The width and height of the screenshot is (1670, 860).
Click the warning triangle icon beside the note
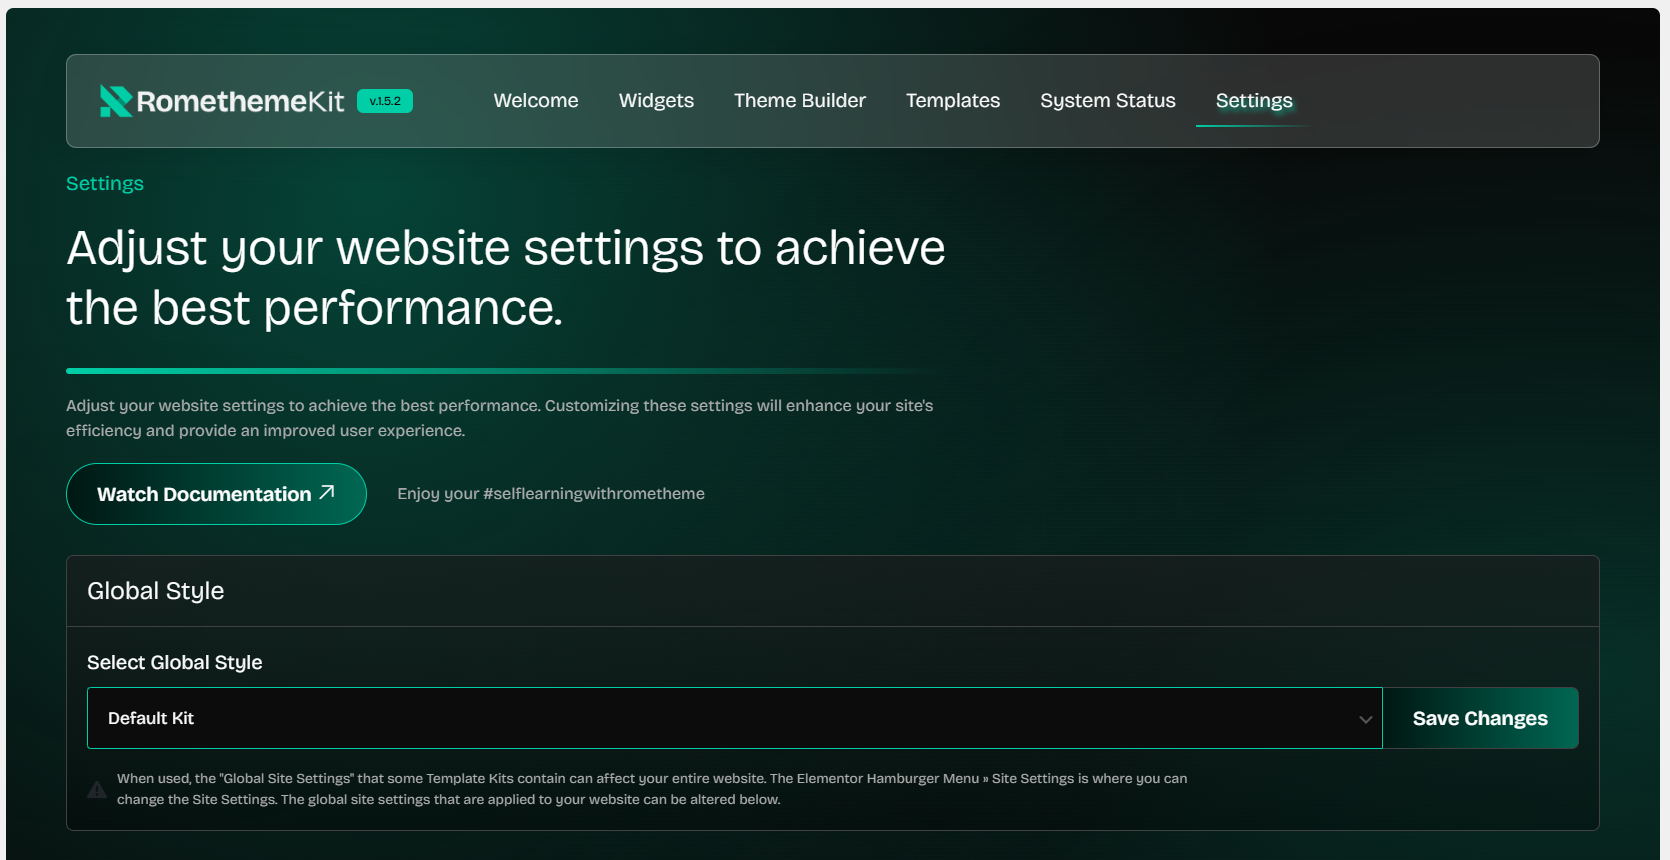click(x=97, y=789)
